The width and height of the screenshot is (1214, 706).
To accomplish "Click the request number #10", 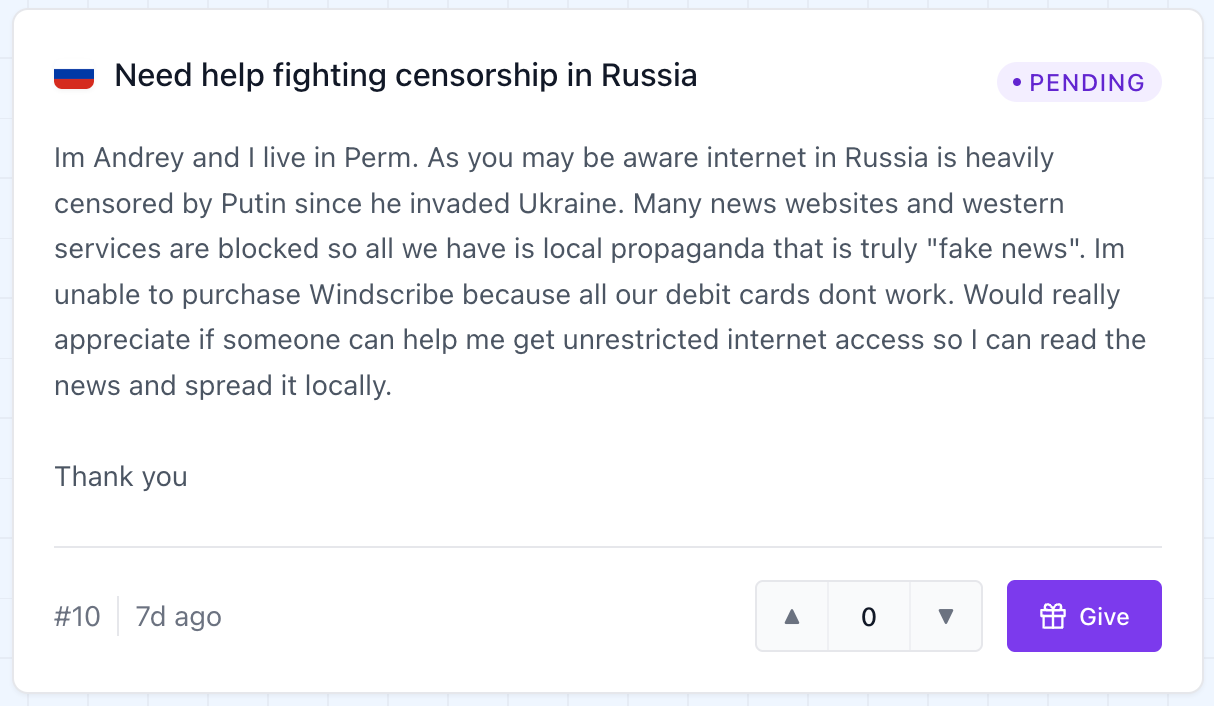I will pos(78,617).
